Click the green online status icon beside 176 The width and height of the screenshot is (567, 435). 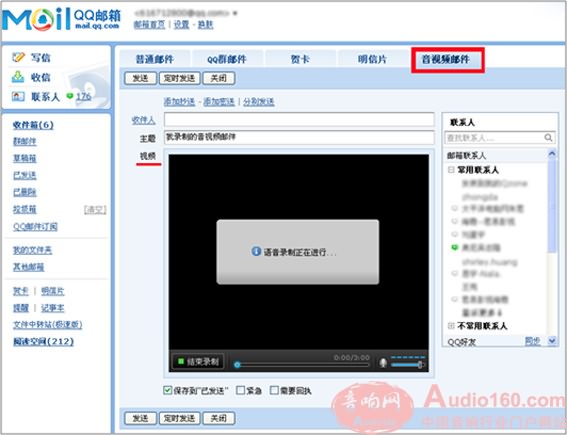click(70, 96)
